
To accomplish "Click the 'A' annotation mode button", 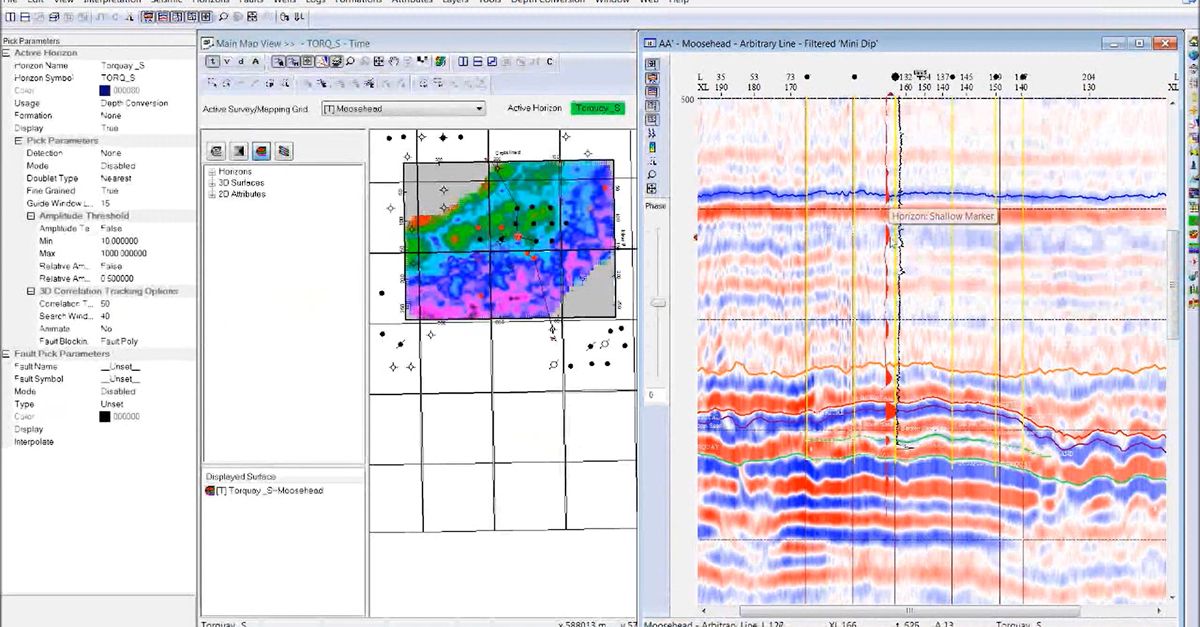I will coord(256,62).
